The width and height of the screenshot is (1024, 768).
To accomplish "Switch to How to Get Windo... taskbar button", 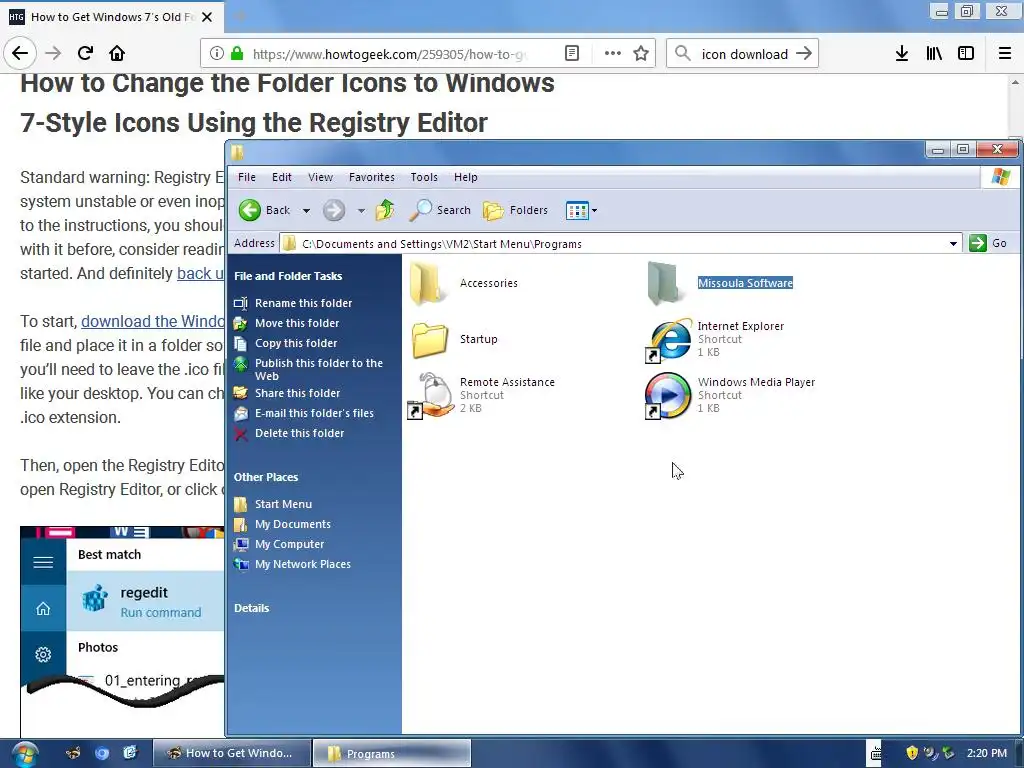I will [232, 753].
